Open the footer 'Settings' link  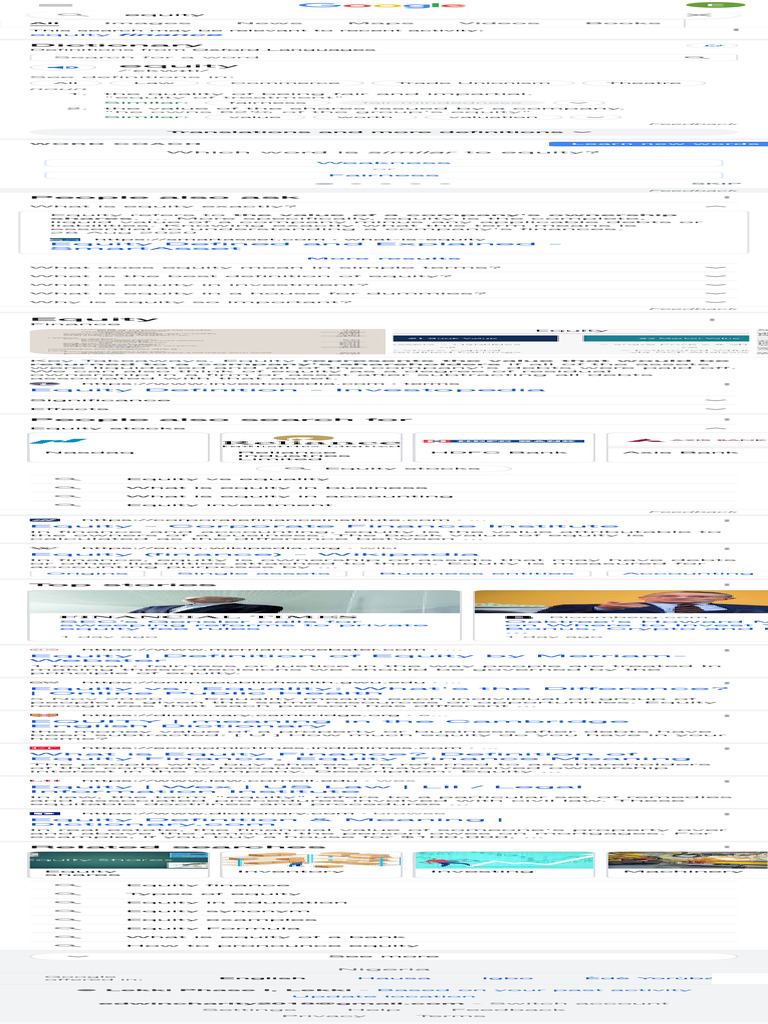coord(249,1010)
